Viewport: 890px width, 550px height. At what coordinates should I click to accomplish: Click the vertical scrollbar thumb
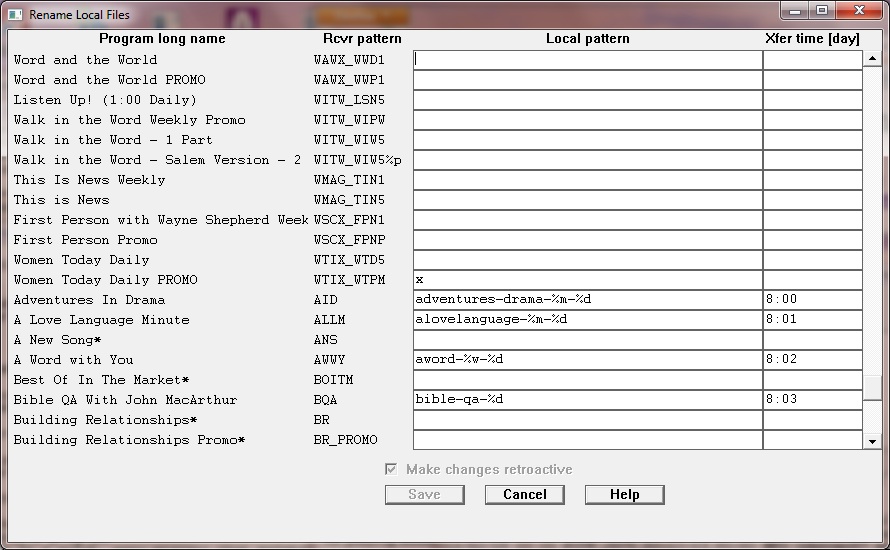pyautogui.click(x=872, y=388)
